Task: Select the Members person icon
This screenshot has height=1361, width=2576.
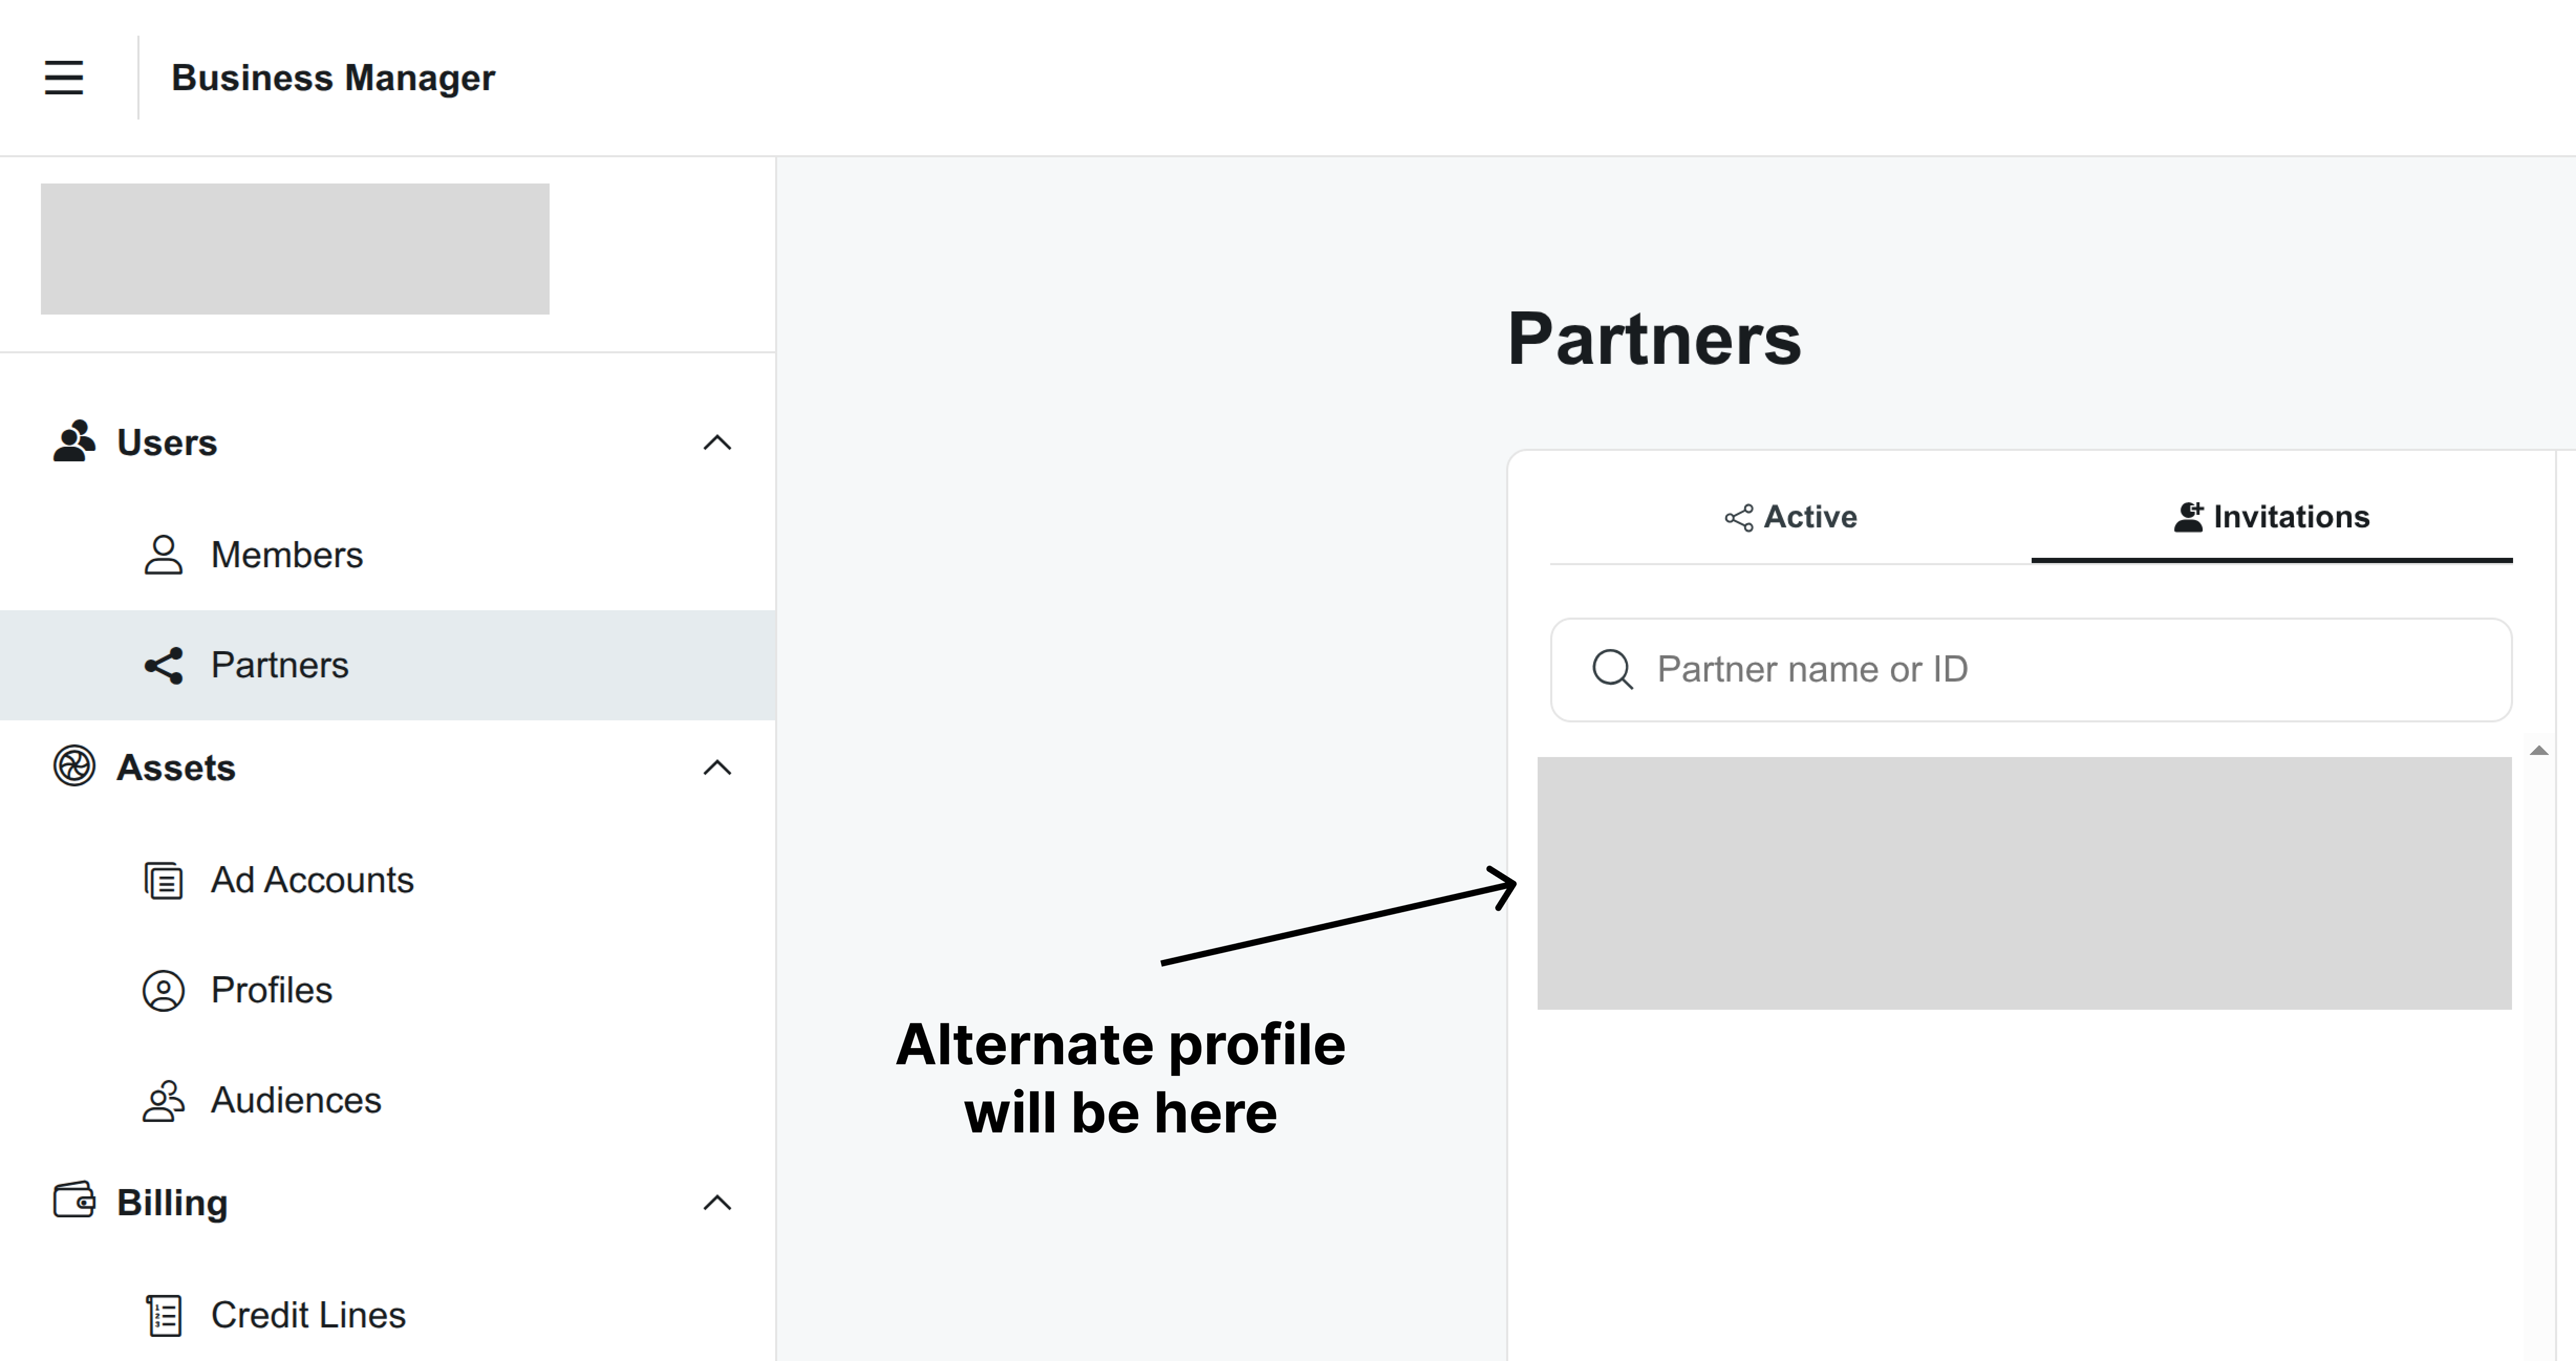Action: coord(163,555)
